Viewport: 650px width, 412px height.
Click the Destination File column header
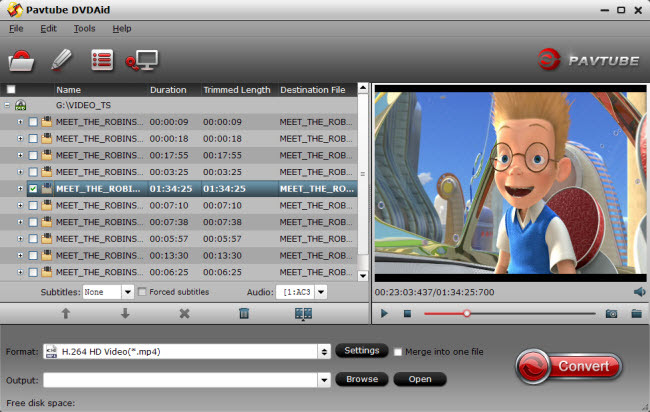[x=317, y=90]
